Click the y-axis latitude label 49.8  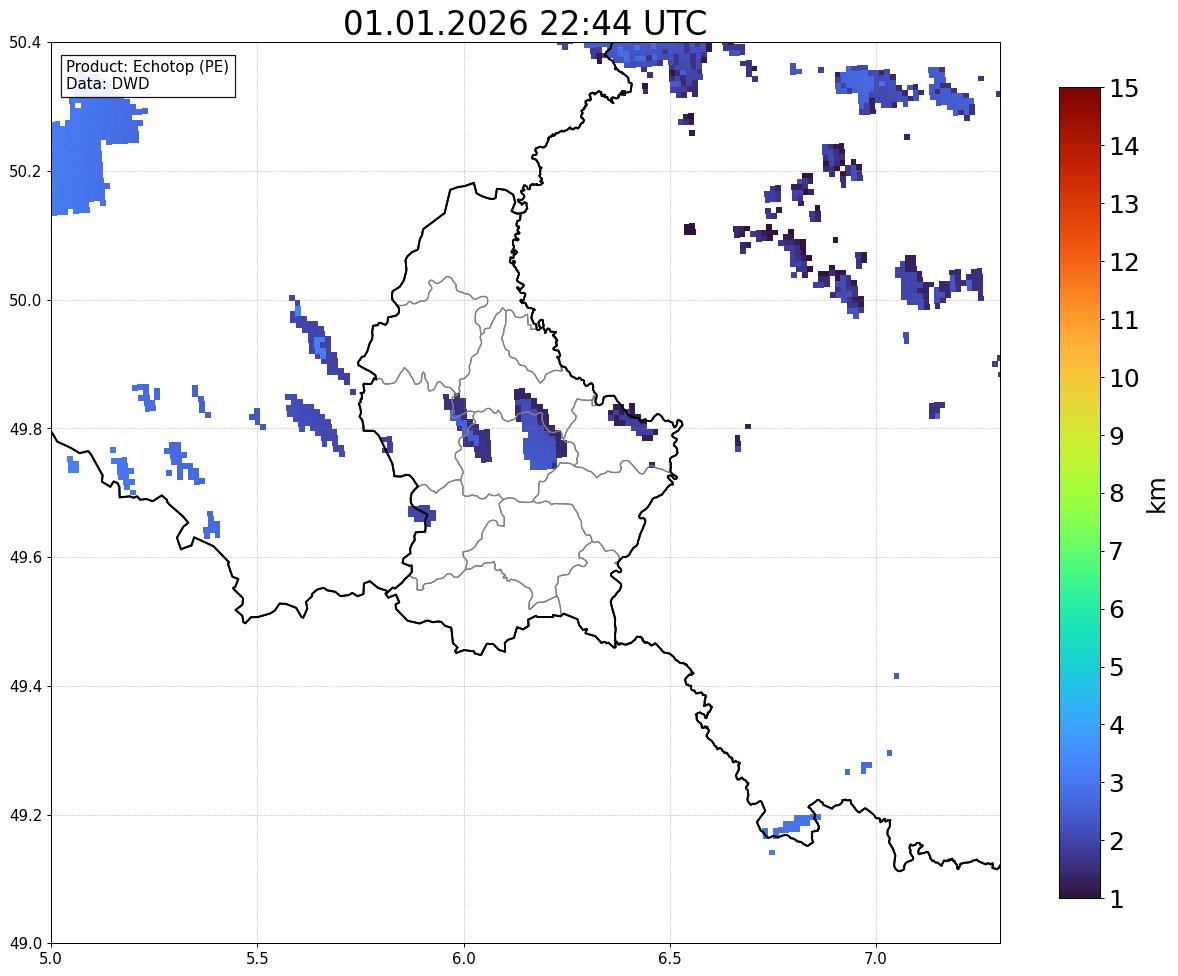coord(24,429)
